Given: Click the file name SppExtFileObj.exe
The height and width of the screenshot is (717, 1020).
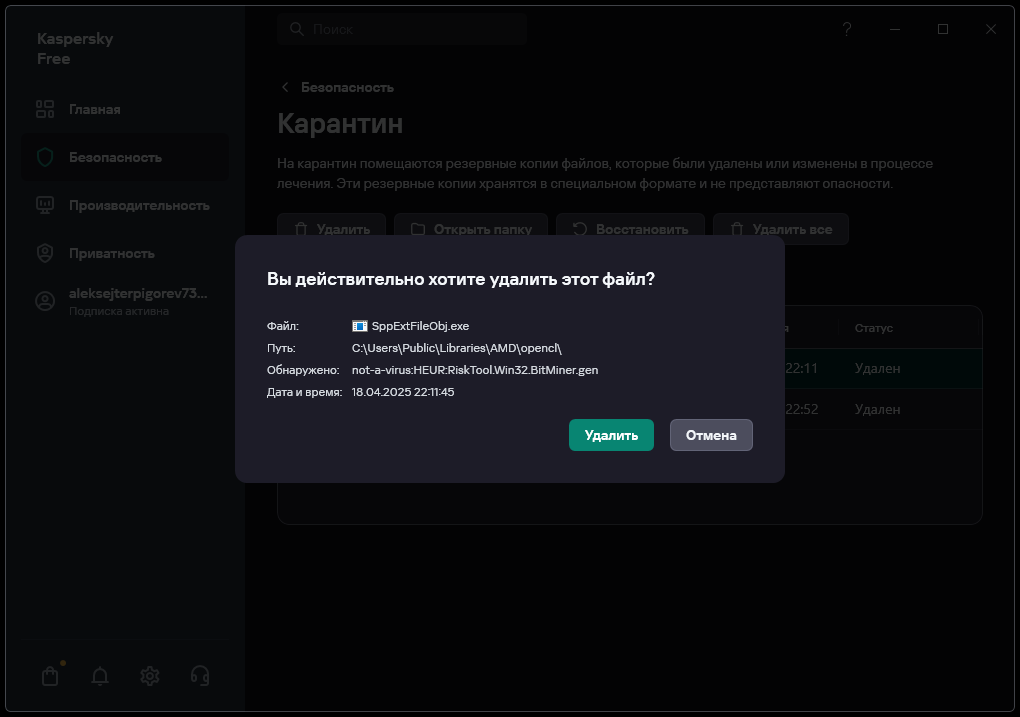Looking at the screenshot, I should click(x=420, y=326).
